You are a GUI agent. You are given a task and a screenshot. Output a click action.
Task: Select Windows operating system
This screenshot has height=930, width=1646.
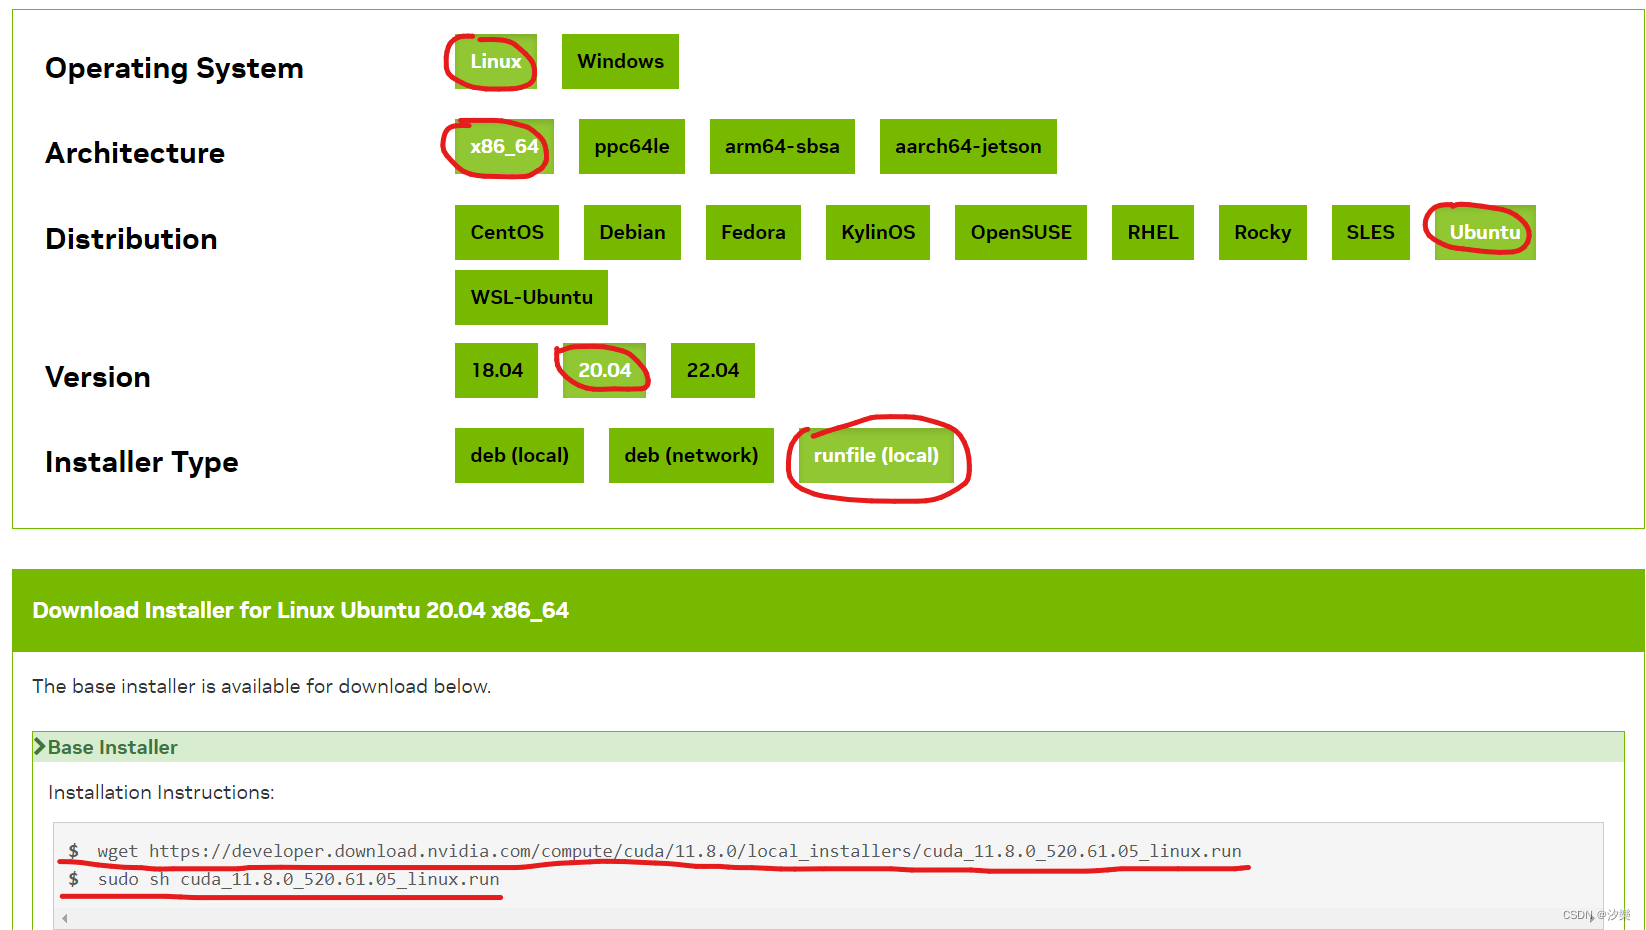(620, 61)
